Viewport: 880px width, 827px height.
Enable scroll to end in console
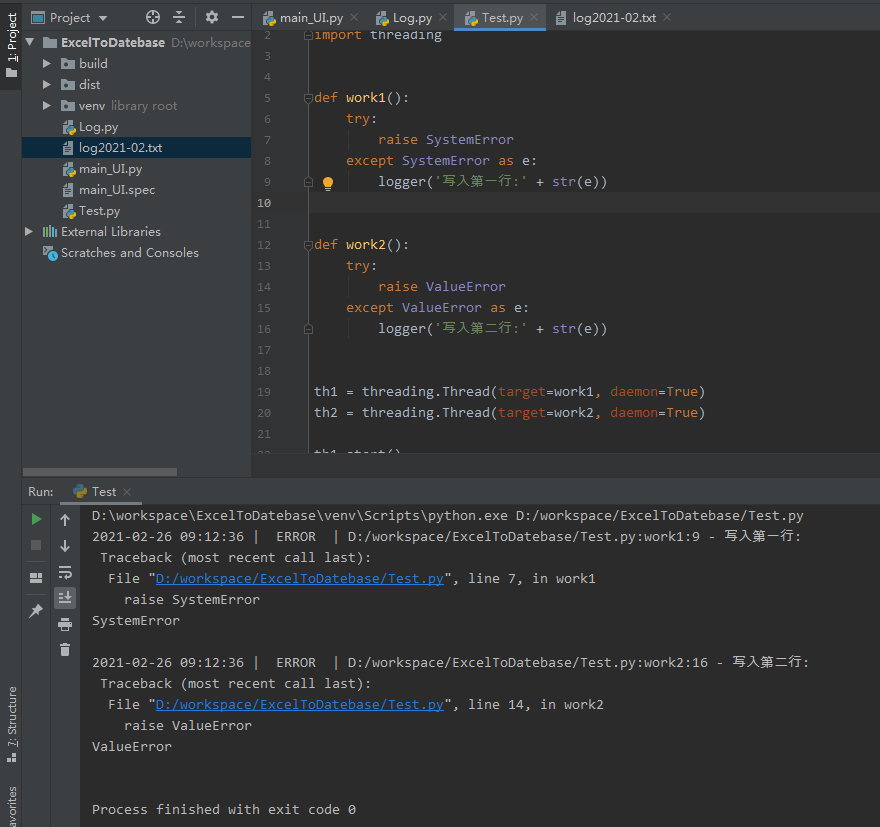(x=65, y=598)
